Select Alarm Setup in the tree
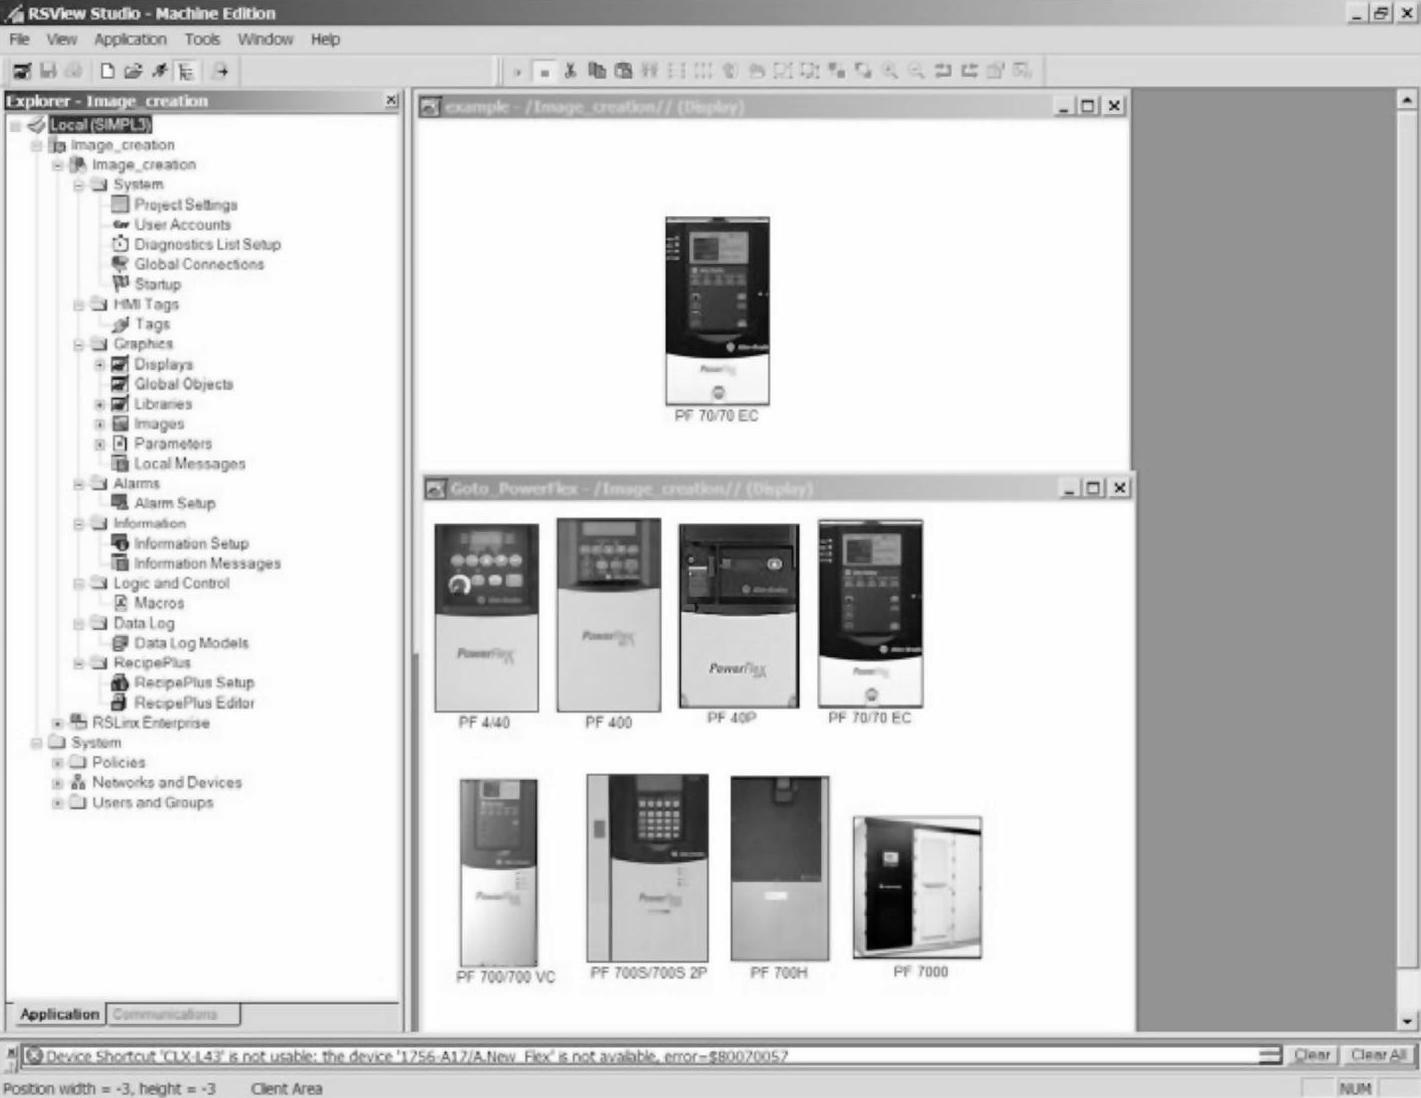This screenshot has height=1098, width=1421. (x=174, y=503)
